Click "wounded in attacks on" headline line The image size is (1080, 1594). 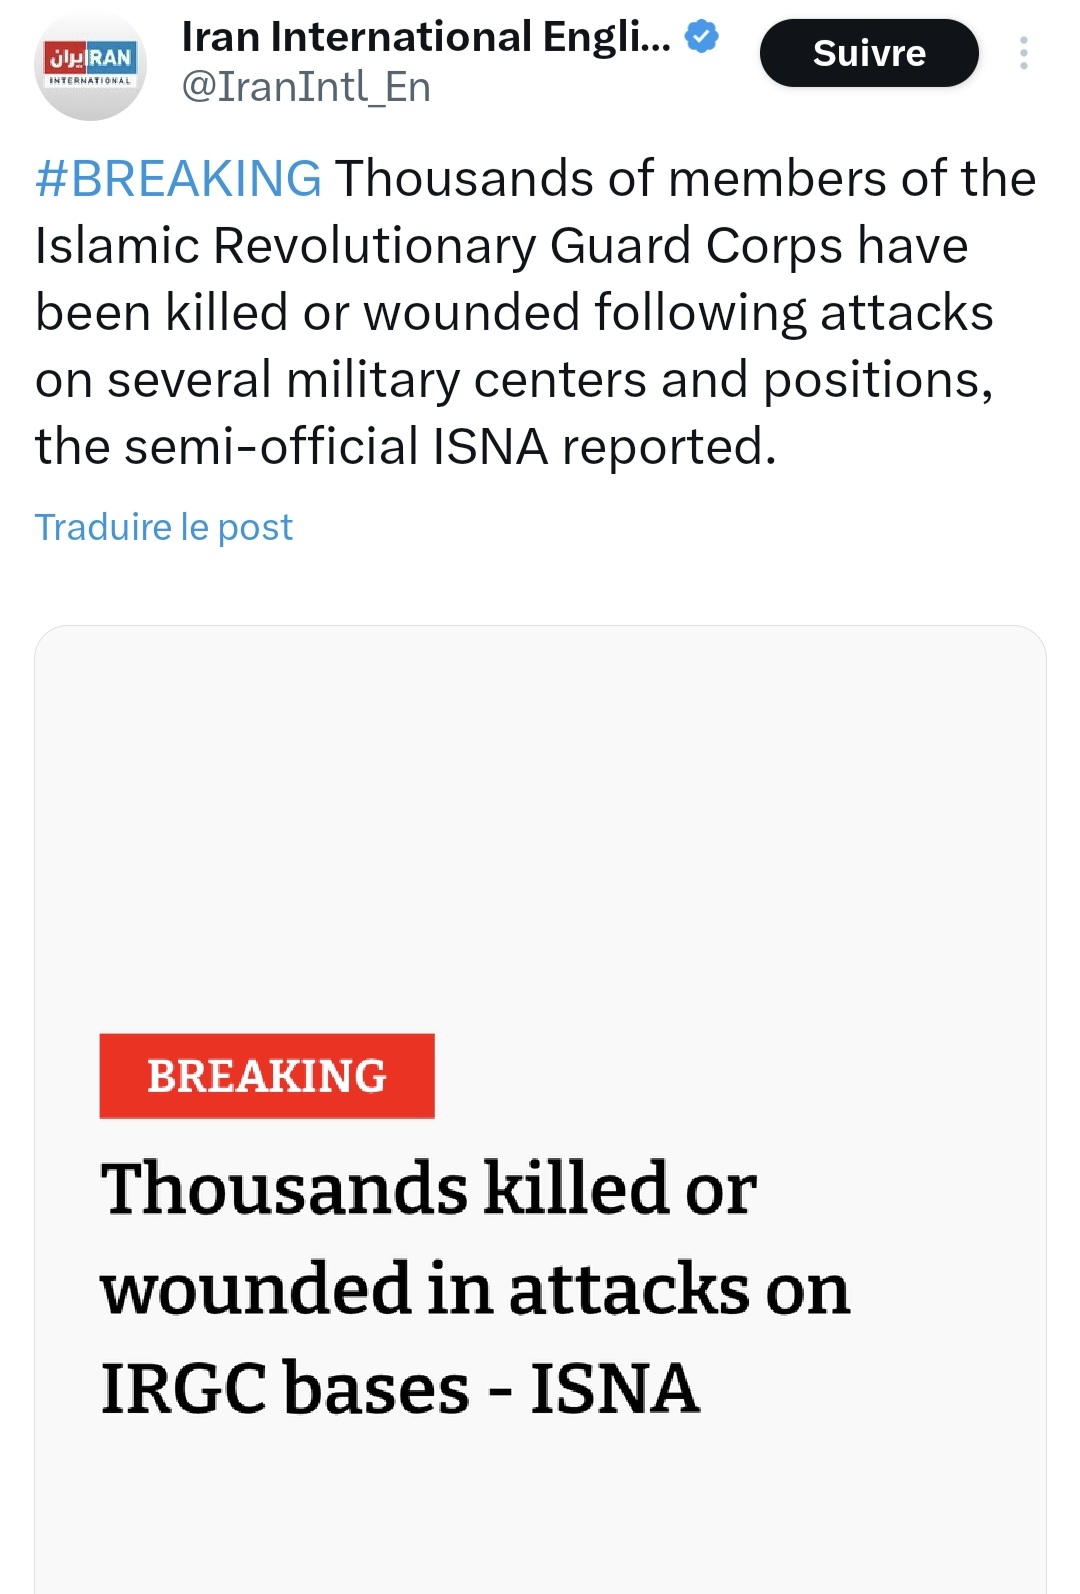click(475, 1288)
